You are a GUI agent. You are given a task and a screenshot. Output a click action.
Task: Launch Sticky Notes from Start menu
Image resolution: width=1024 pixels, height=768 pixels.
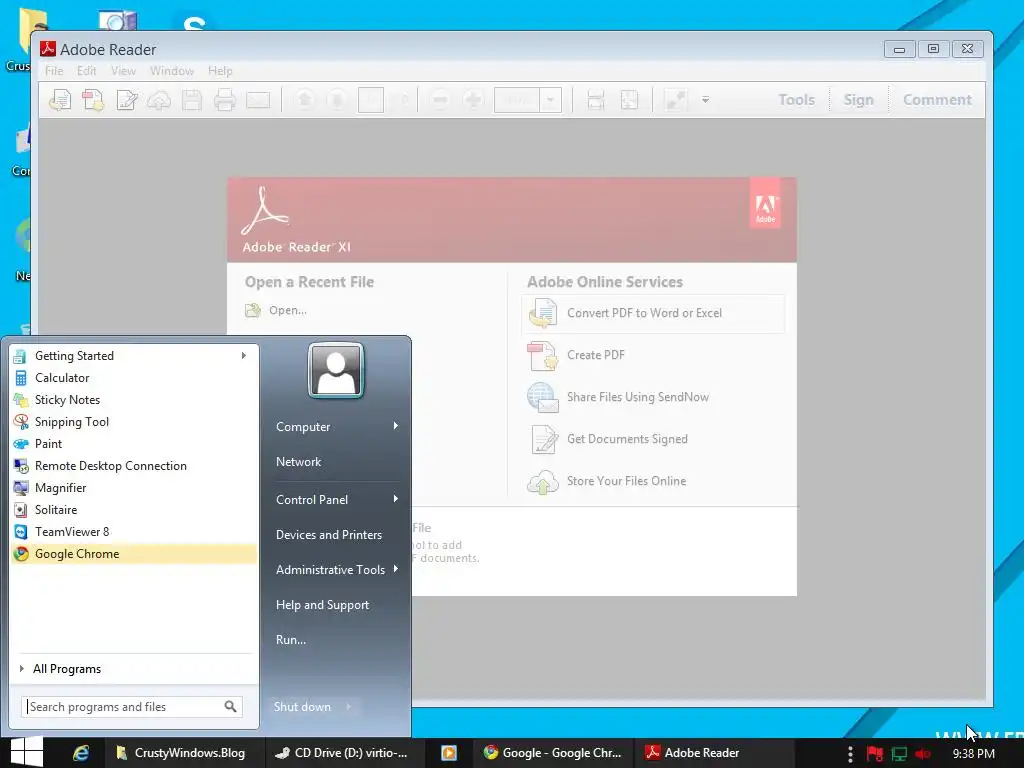tap(135, 400)
